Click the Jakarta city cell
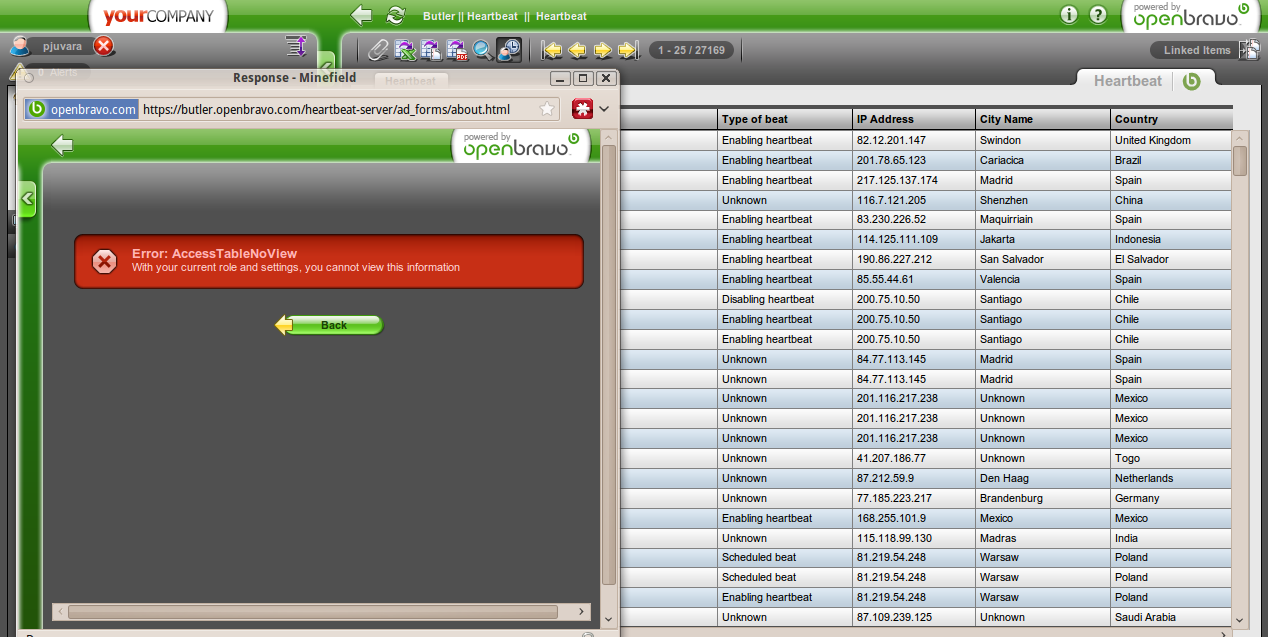1268x638 pixels. 1044,239
